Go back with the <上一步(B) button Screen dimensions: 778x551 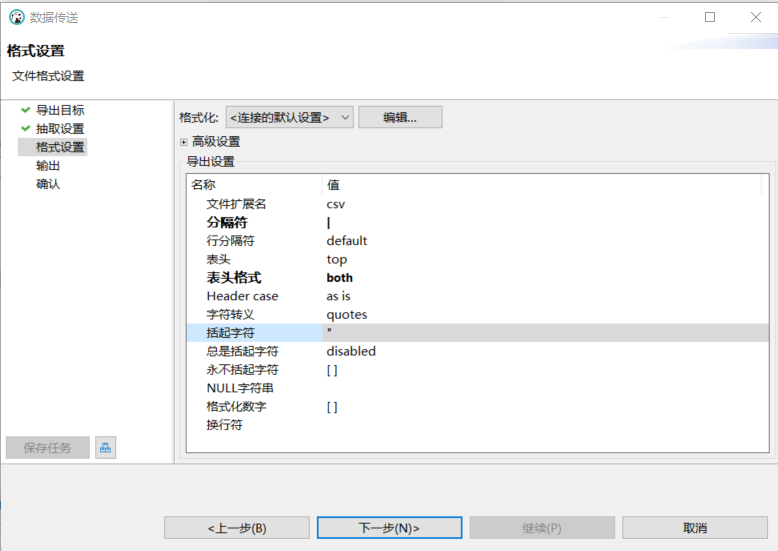coord(237,528)
